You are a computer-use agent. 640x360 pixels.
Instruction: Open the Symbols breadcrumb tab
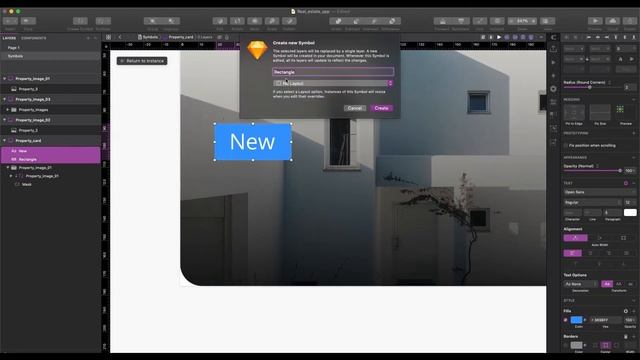pos(148,37)
